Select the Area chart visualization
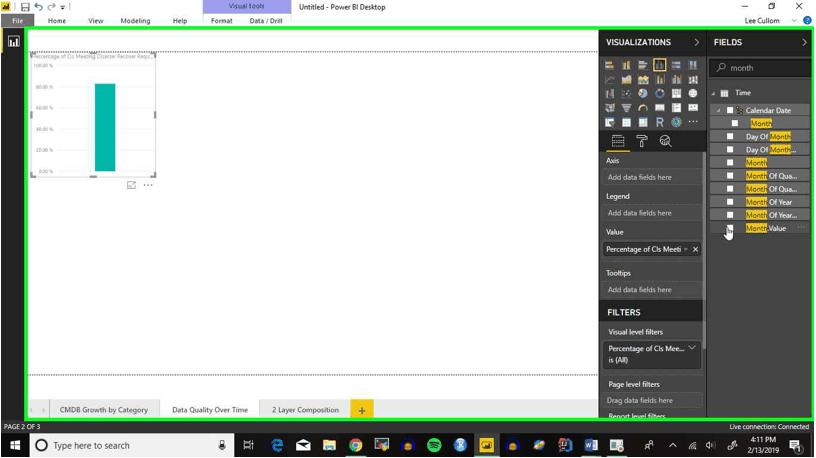 [626, 80]
